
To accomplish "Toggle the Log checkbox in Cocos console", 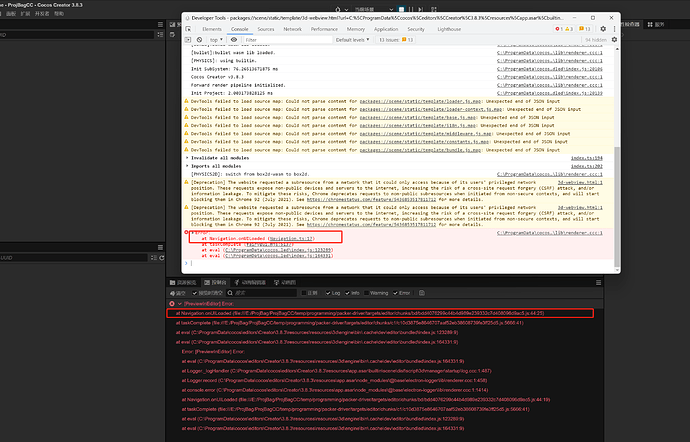I will click(328, 293).
